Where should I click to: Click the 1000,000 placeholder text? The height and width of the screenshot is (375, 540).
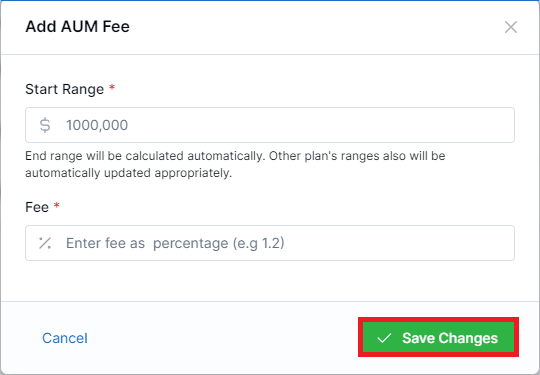(x=97, y=125)
